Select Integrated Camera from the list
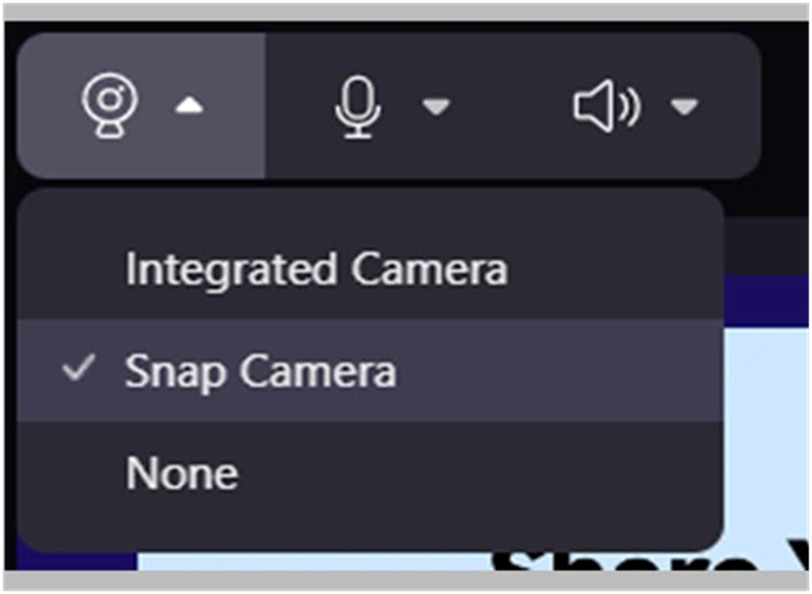The width and height of the screenshot is (812, 594). tap(316, 270)
